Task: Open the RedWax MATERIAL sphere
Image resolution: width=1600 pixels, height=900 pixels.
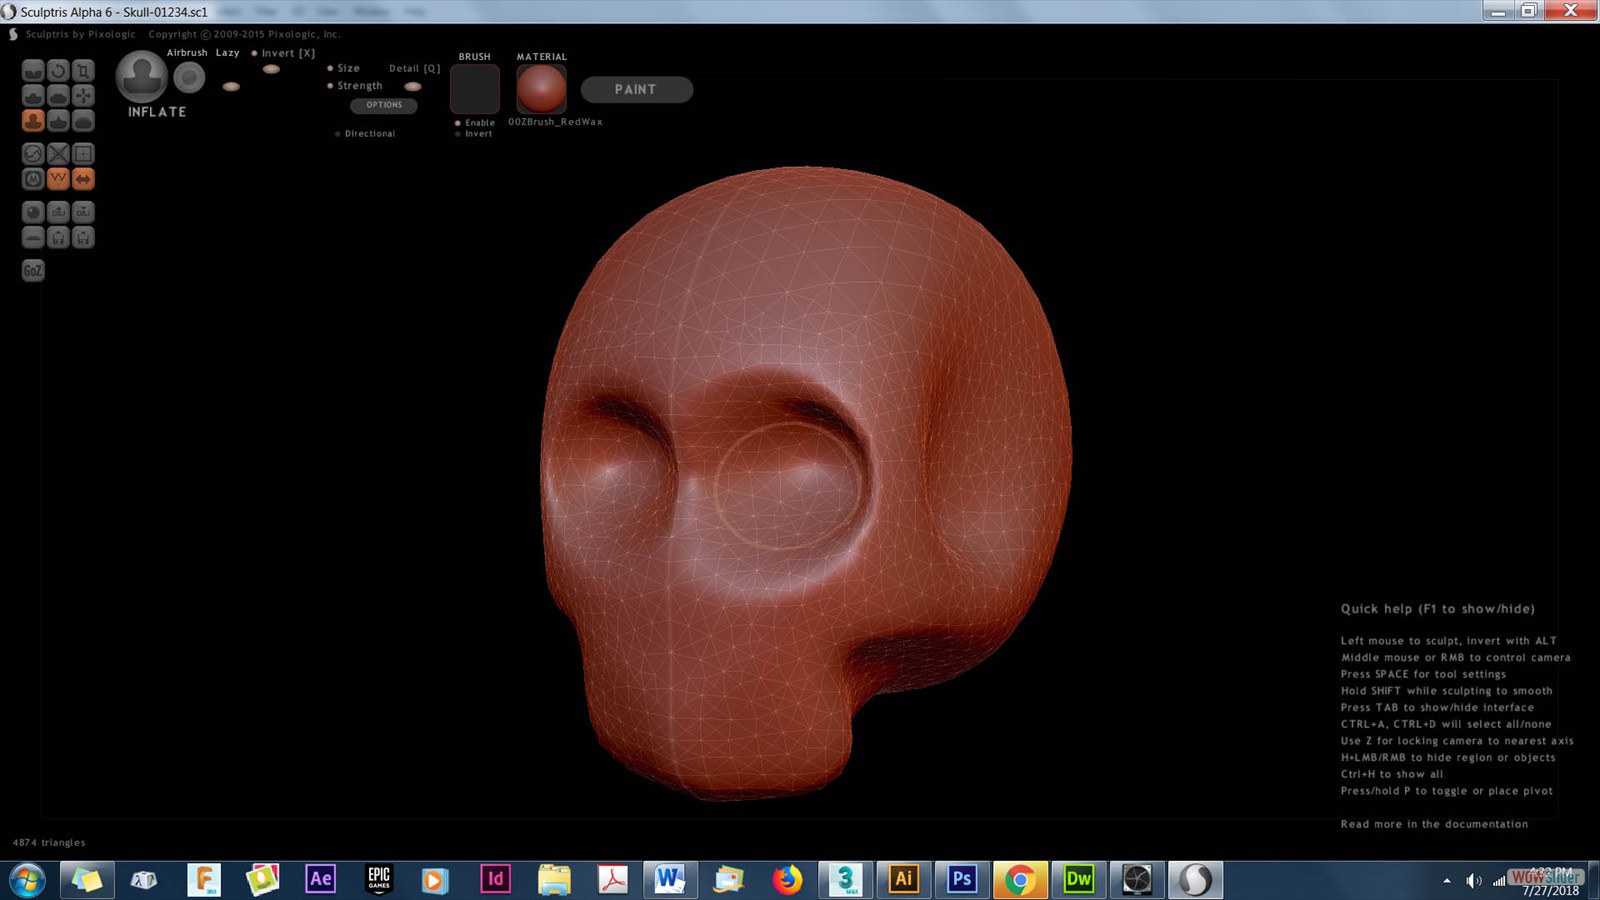Action: (541, 89)
